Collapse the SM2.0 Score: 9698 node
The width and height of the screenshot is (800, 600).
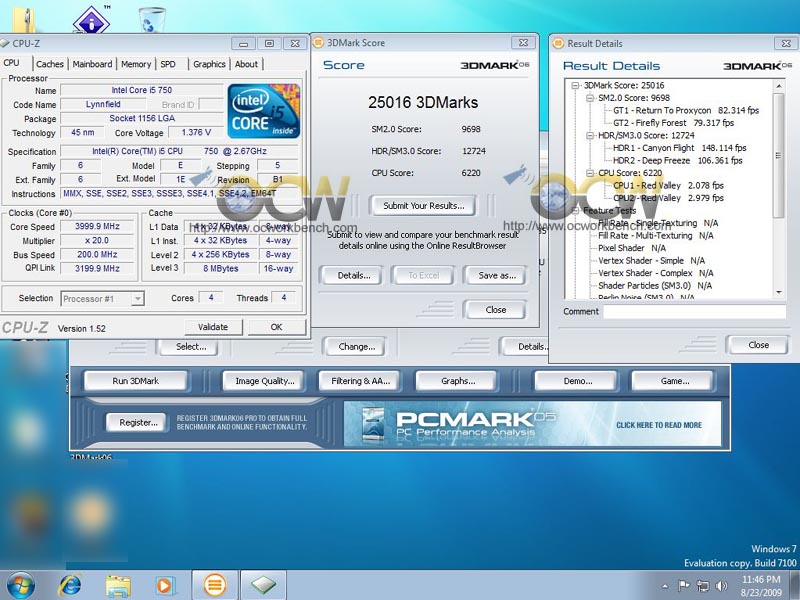point(590,98)
